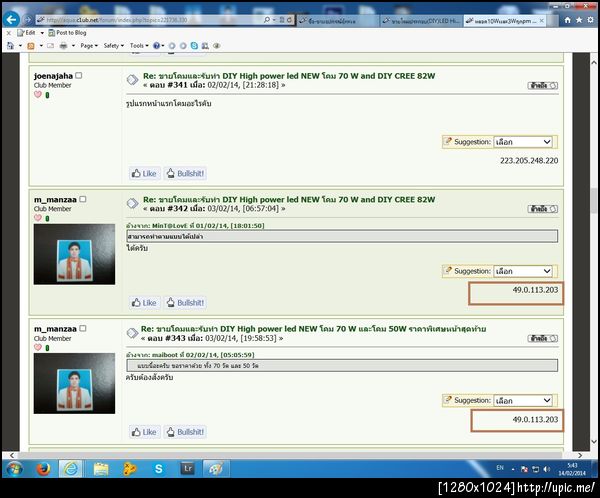Launch Firefox from the taskbar
Image resolution: width=600 pixels, height=498 pixels.
click(x=43, y=469)
